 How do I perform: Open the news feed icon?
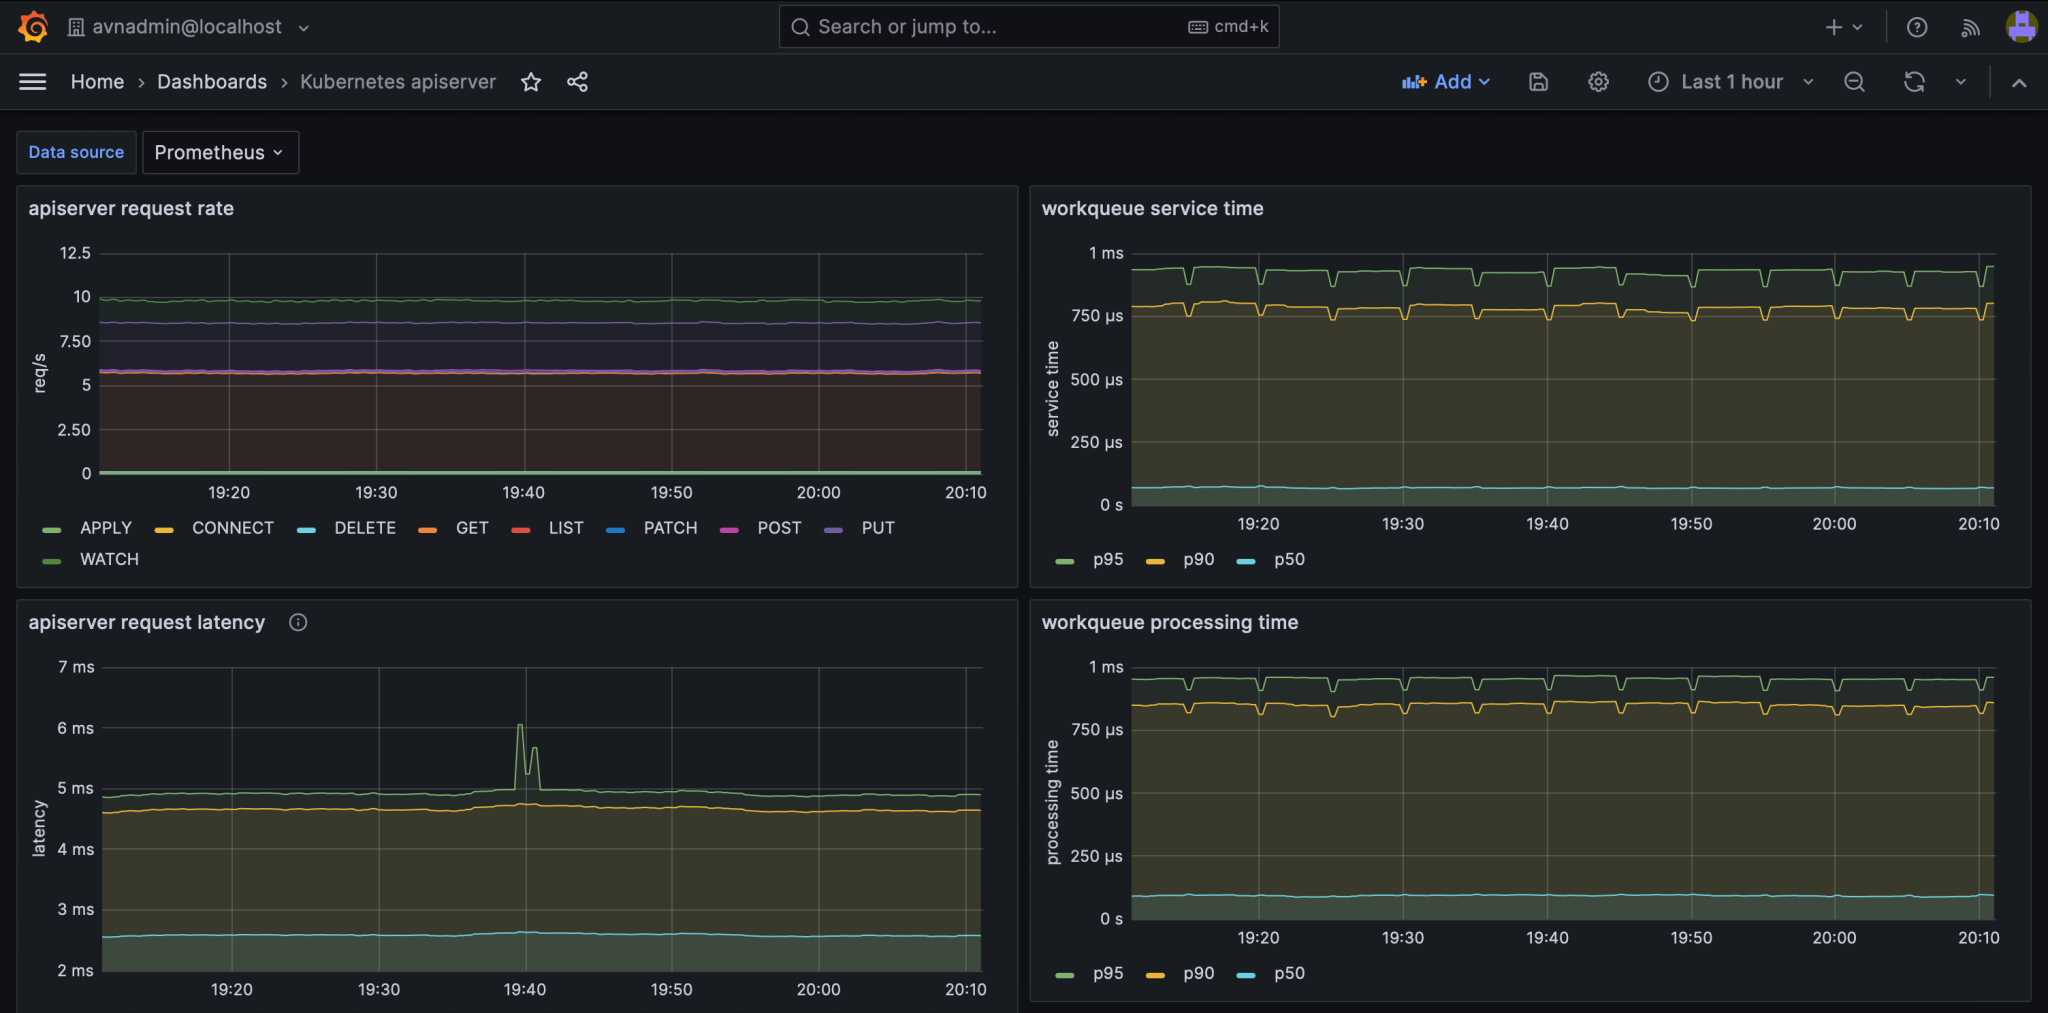pyautogui.click(x=1969, y=27)
